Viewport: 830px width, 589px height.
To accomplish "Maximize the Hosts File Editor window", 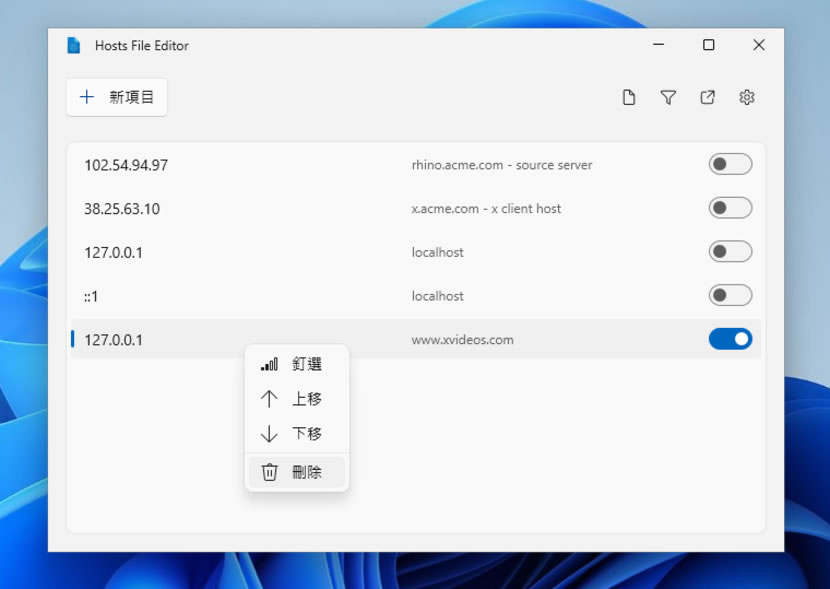I will click(708, 45).
